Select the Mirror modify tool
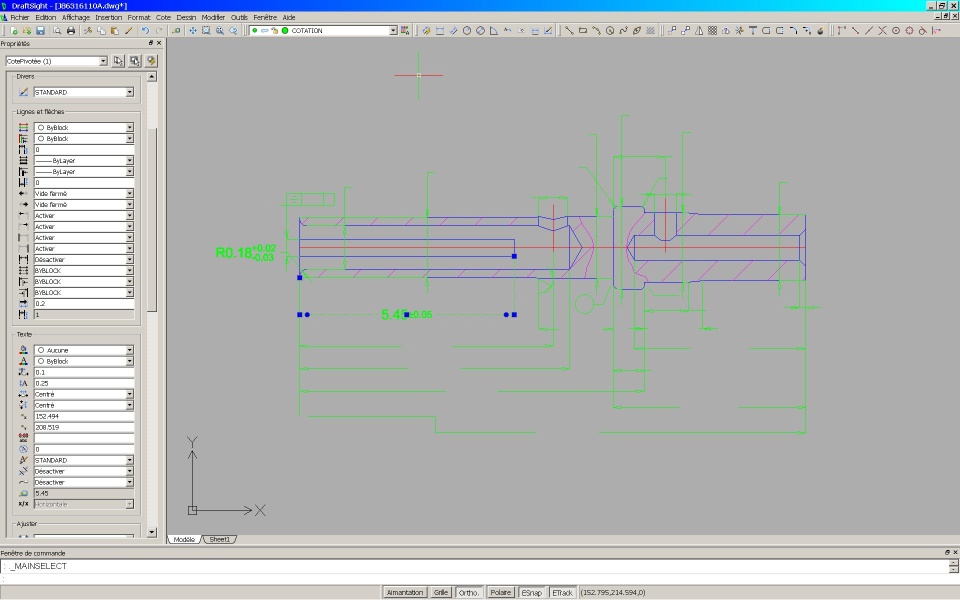Viewport: 960px width, 600px height. coord(699,30)
